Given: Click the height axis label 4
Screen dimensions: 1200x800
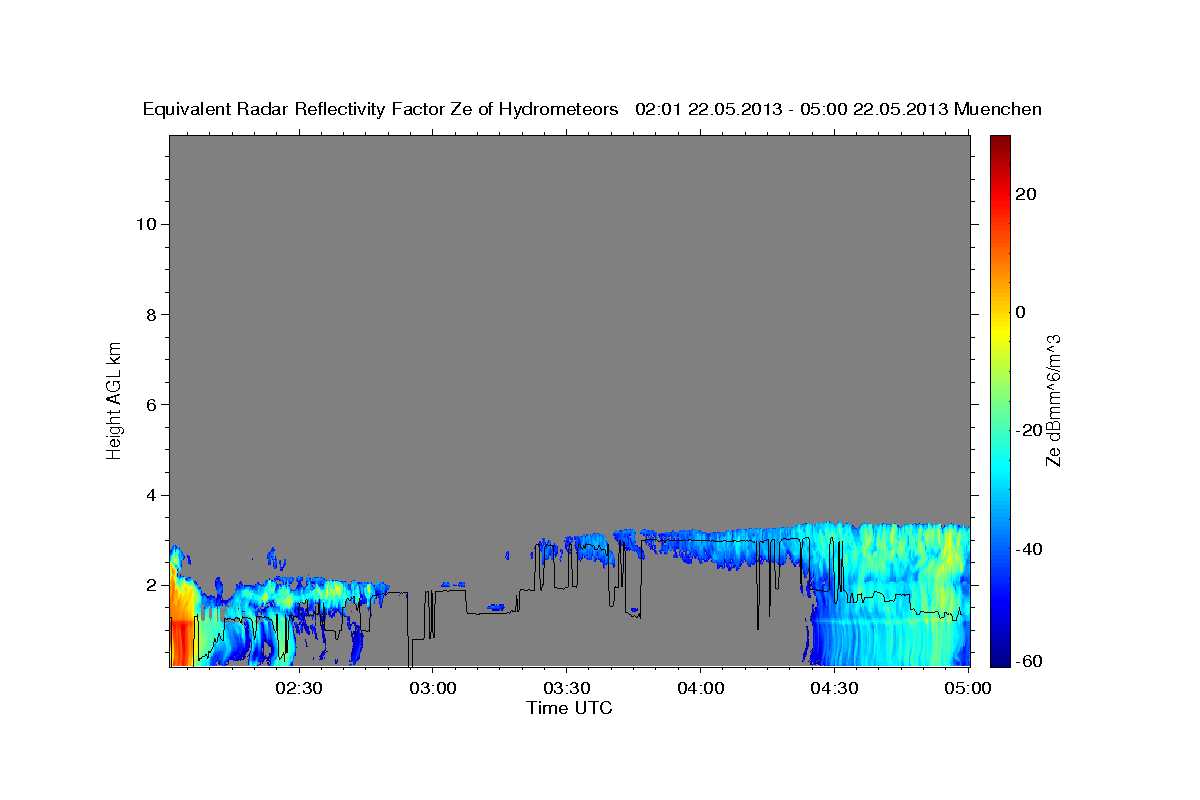Looking at the screenshot, I should click(x=151, y=496).
